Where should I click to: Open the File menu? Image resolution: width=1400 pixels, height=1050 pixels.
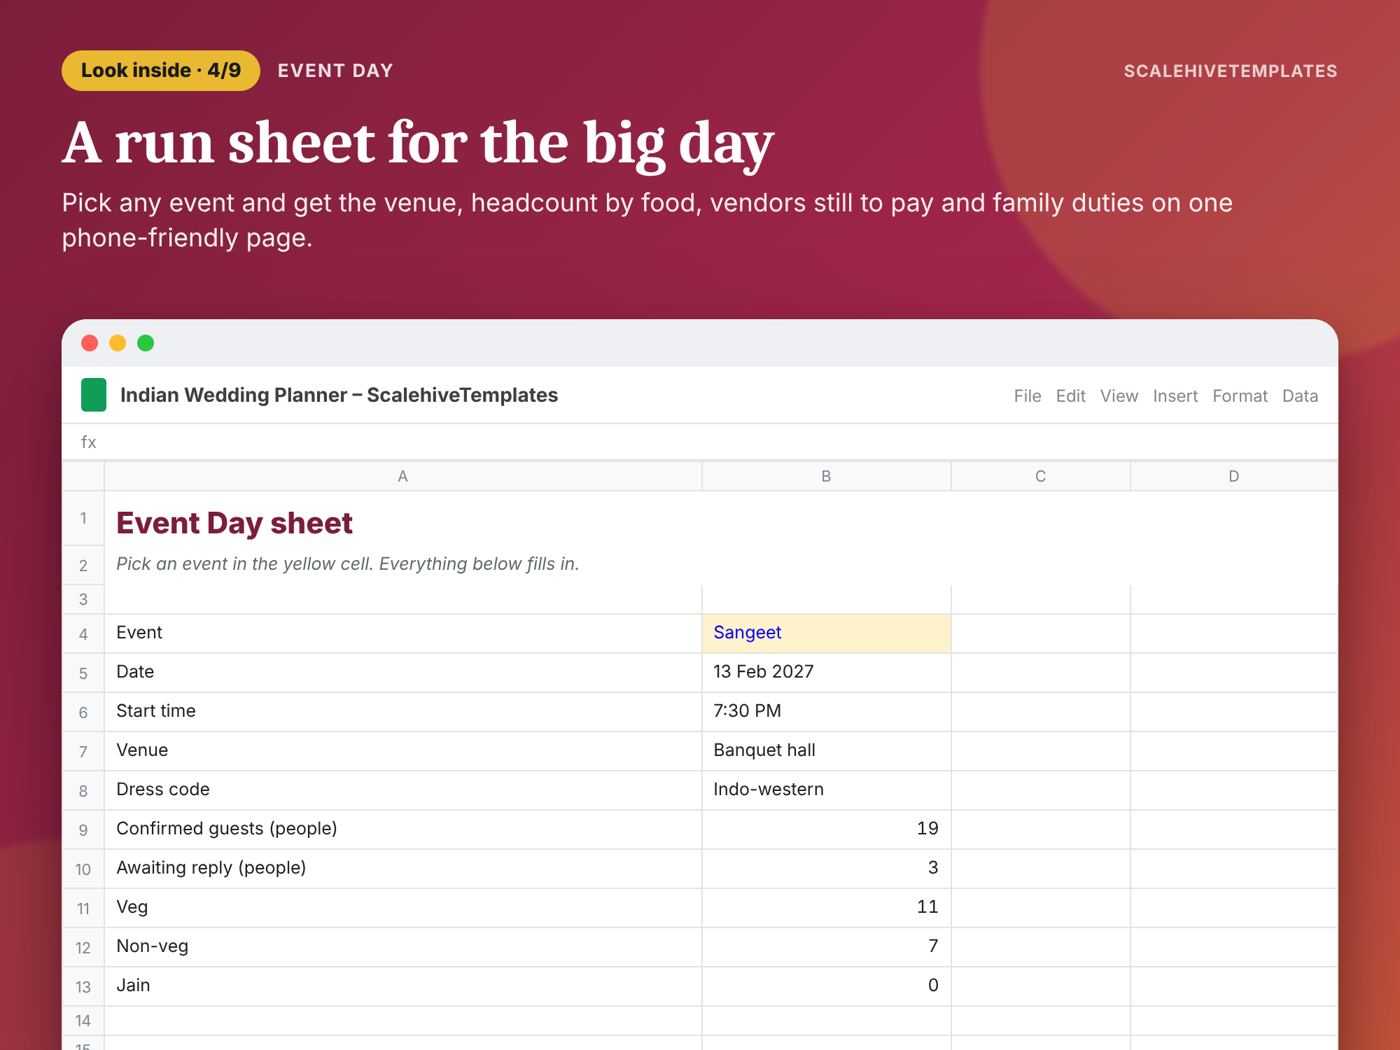(x=1027, y=396)
